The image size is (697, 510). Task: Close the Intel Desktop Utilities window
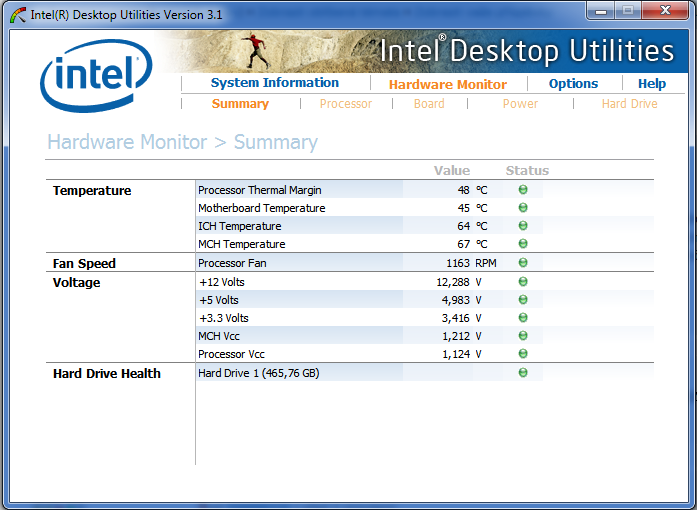(665, 11)
